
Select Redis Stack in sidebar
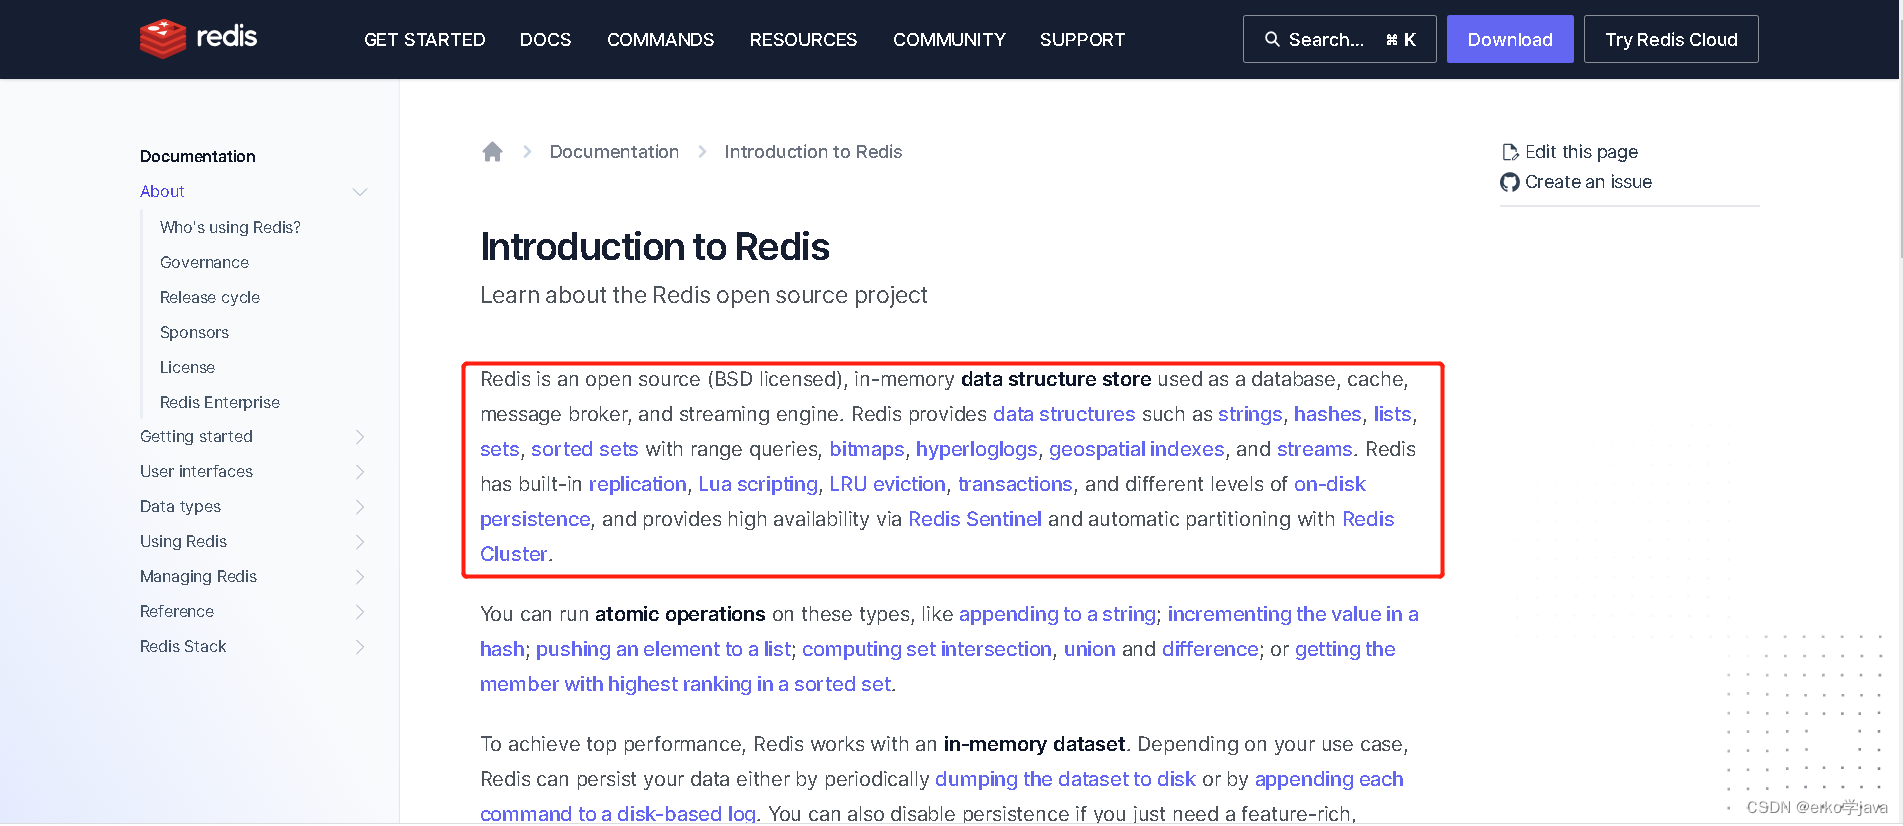183,646
